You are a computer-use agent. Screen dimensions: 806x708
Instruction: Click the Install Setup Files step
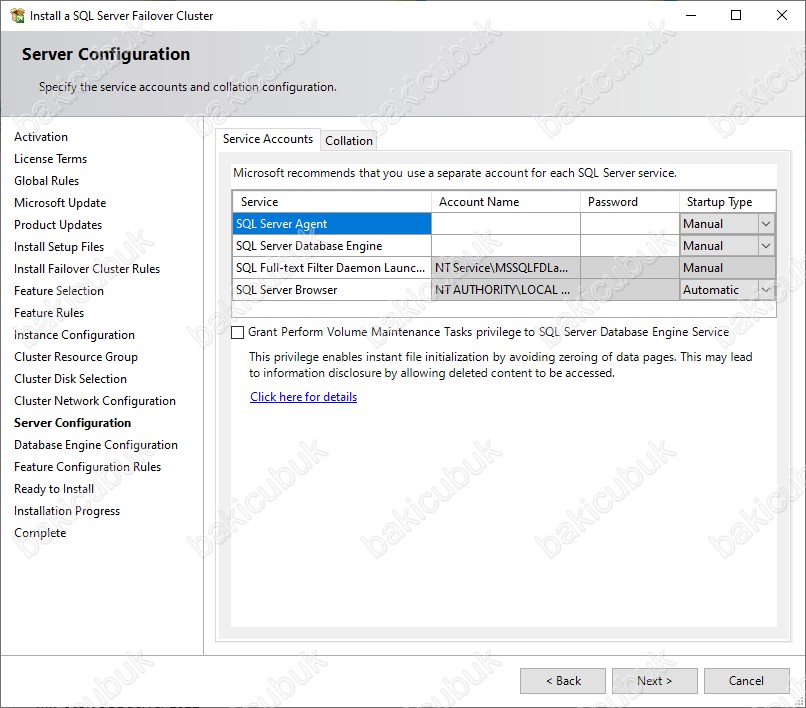[x=59, y=247]
